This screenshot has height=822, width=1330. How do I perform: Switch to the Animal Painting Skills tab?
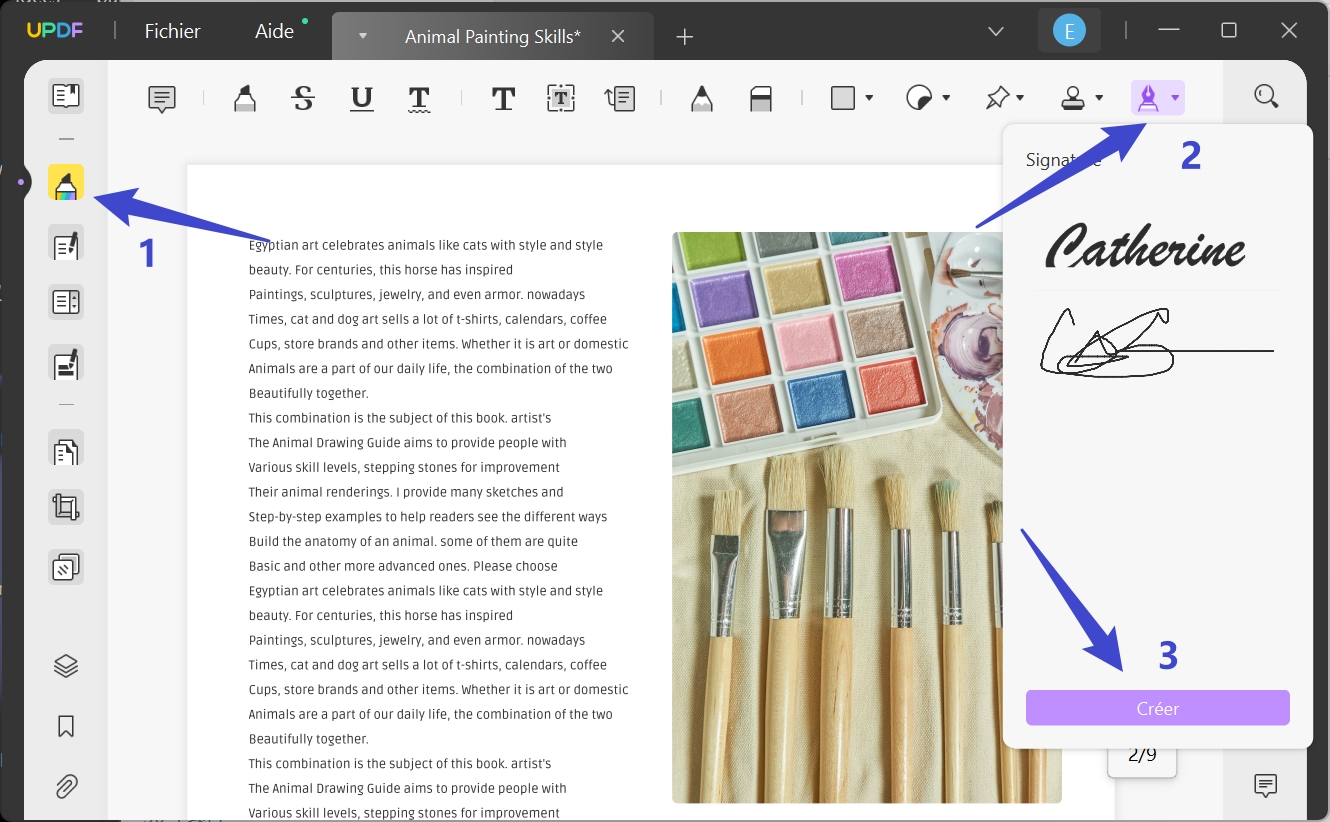pyautogui.click(x=492, y=36)
